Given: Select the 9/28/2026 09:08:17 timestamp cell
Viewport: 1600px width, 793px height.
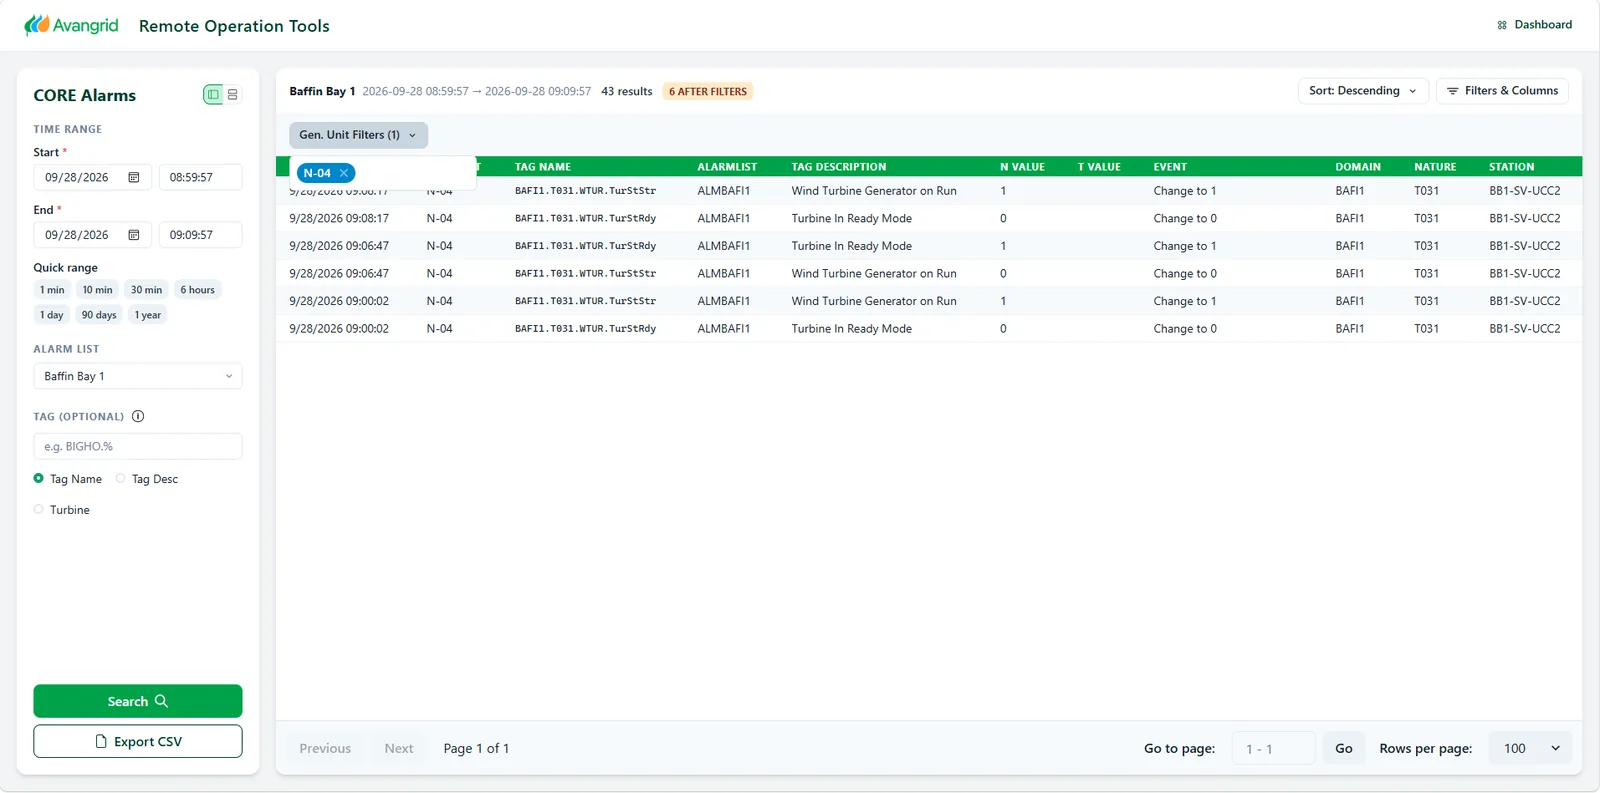Looking at the screenshot, I should (x=339, y=218).
